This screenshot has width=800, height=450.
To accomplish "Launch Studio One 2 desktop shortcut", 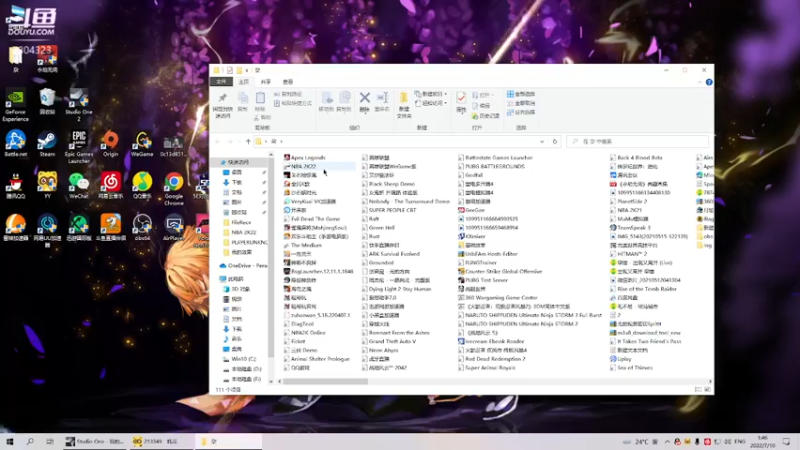I will point(79,105).
